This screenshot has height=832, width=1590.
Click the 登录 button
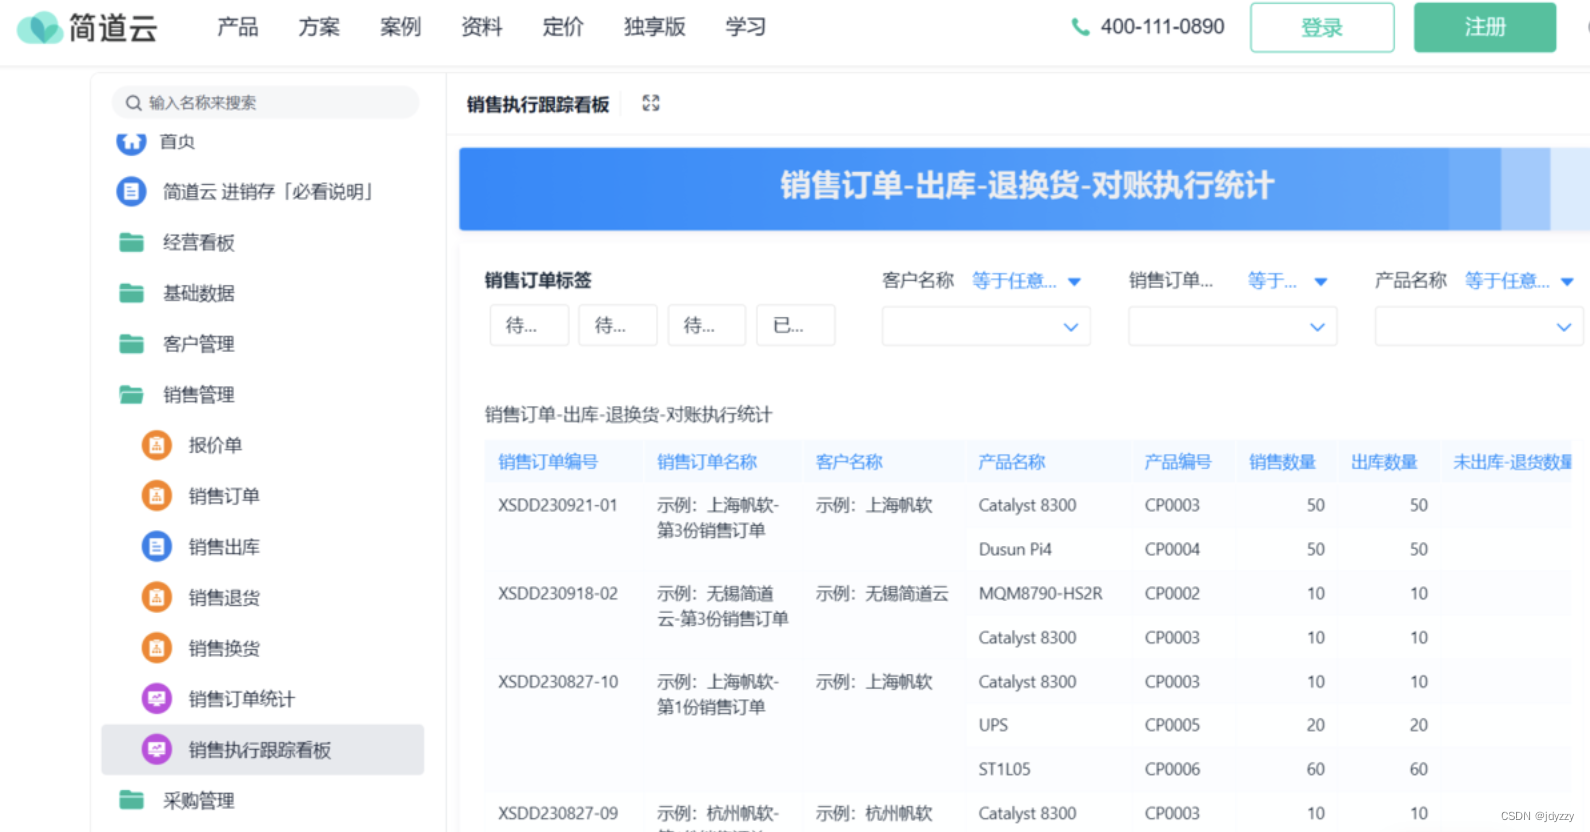[1321, 27]
